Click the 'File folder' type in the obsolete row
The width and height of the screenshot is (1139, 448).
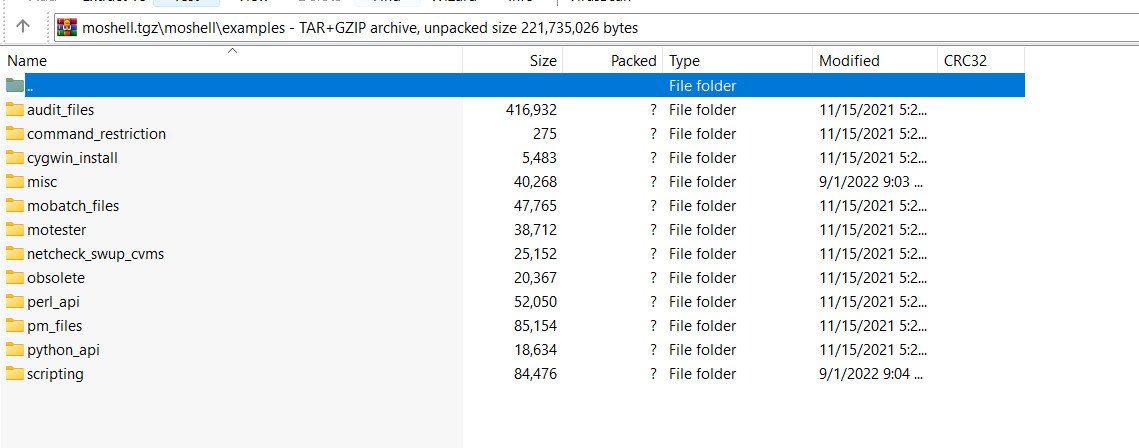pos(702,278)
